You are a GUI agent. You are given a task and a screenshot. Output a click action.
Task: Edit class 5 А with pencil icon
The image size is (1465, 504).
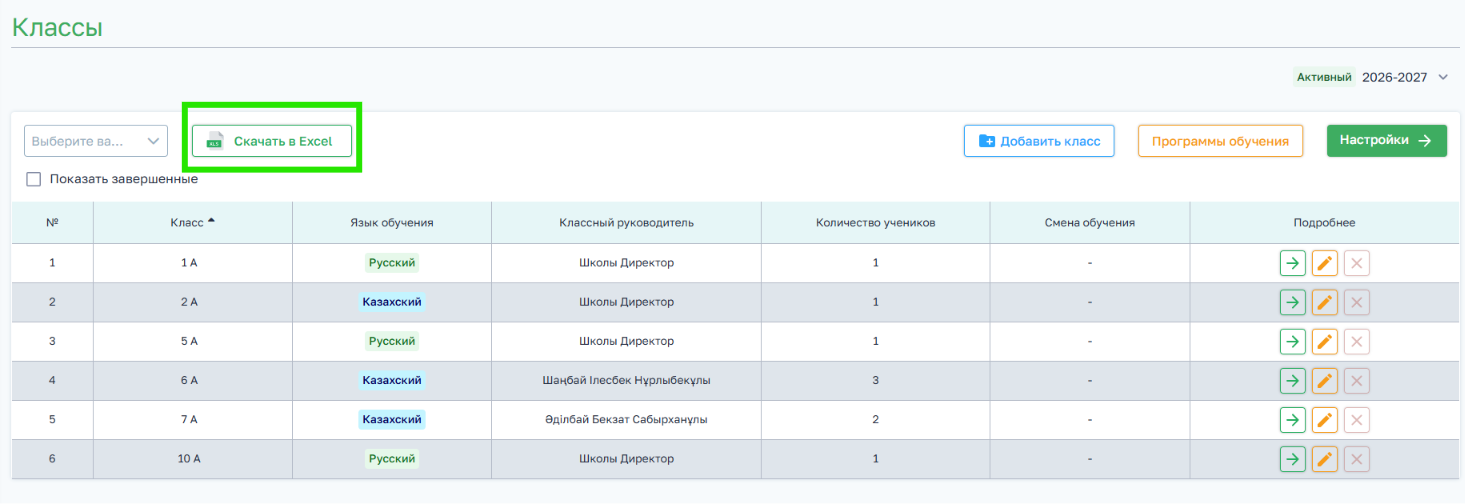[1325, 341]
